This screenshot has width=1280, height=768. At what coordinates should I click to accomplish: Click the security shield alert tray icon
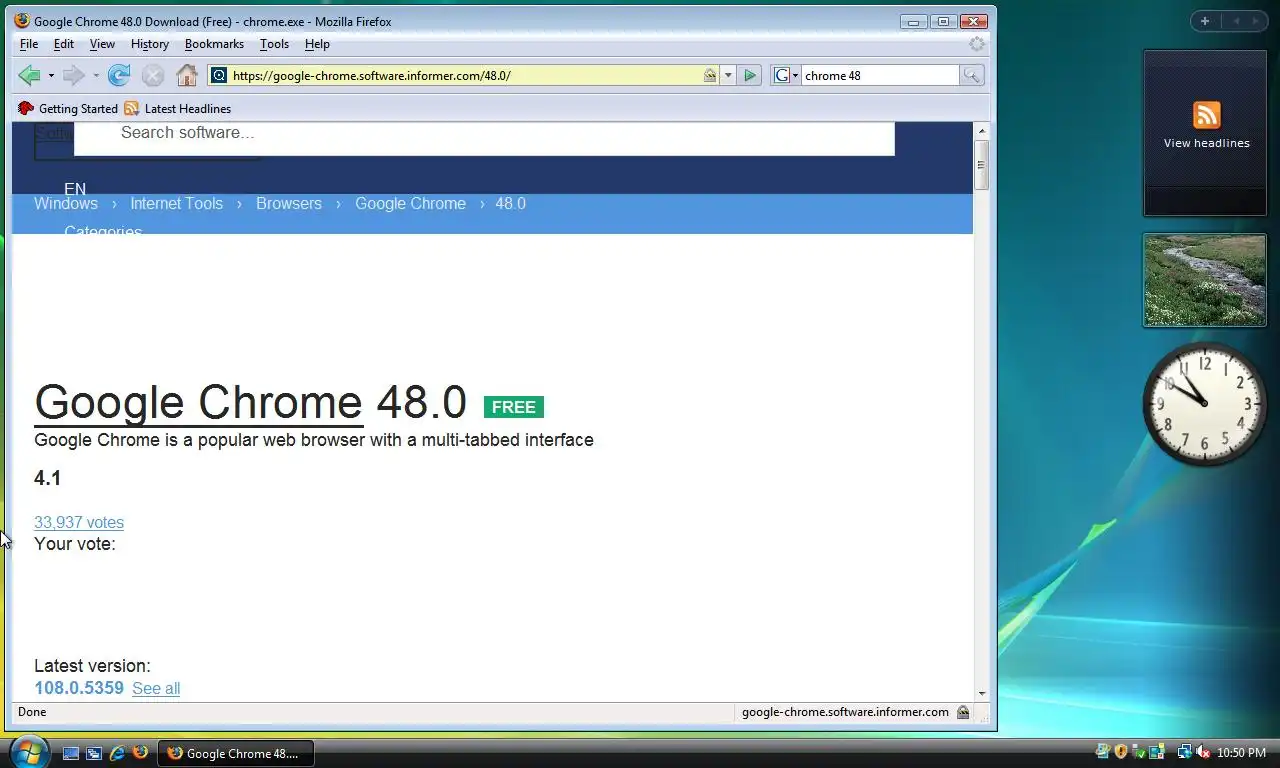(x=1121, y=752)
